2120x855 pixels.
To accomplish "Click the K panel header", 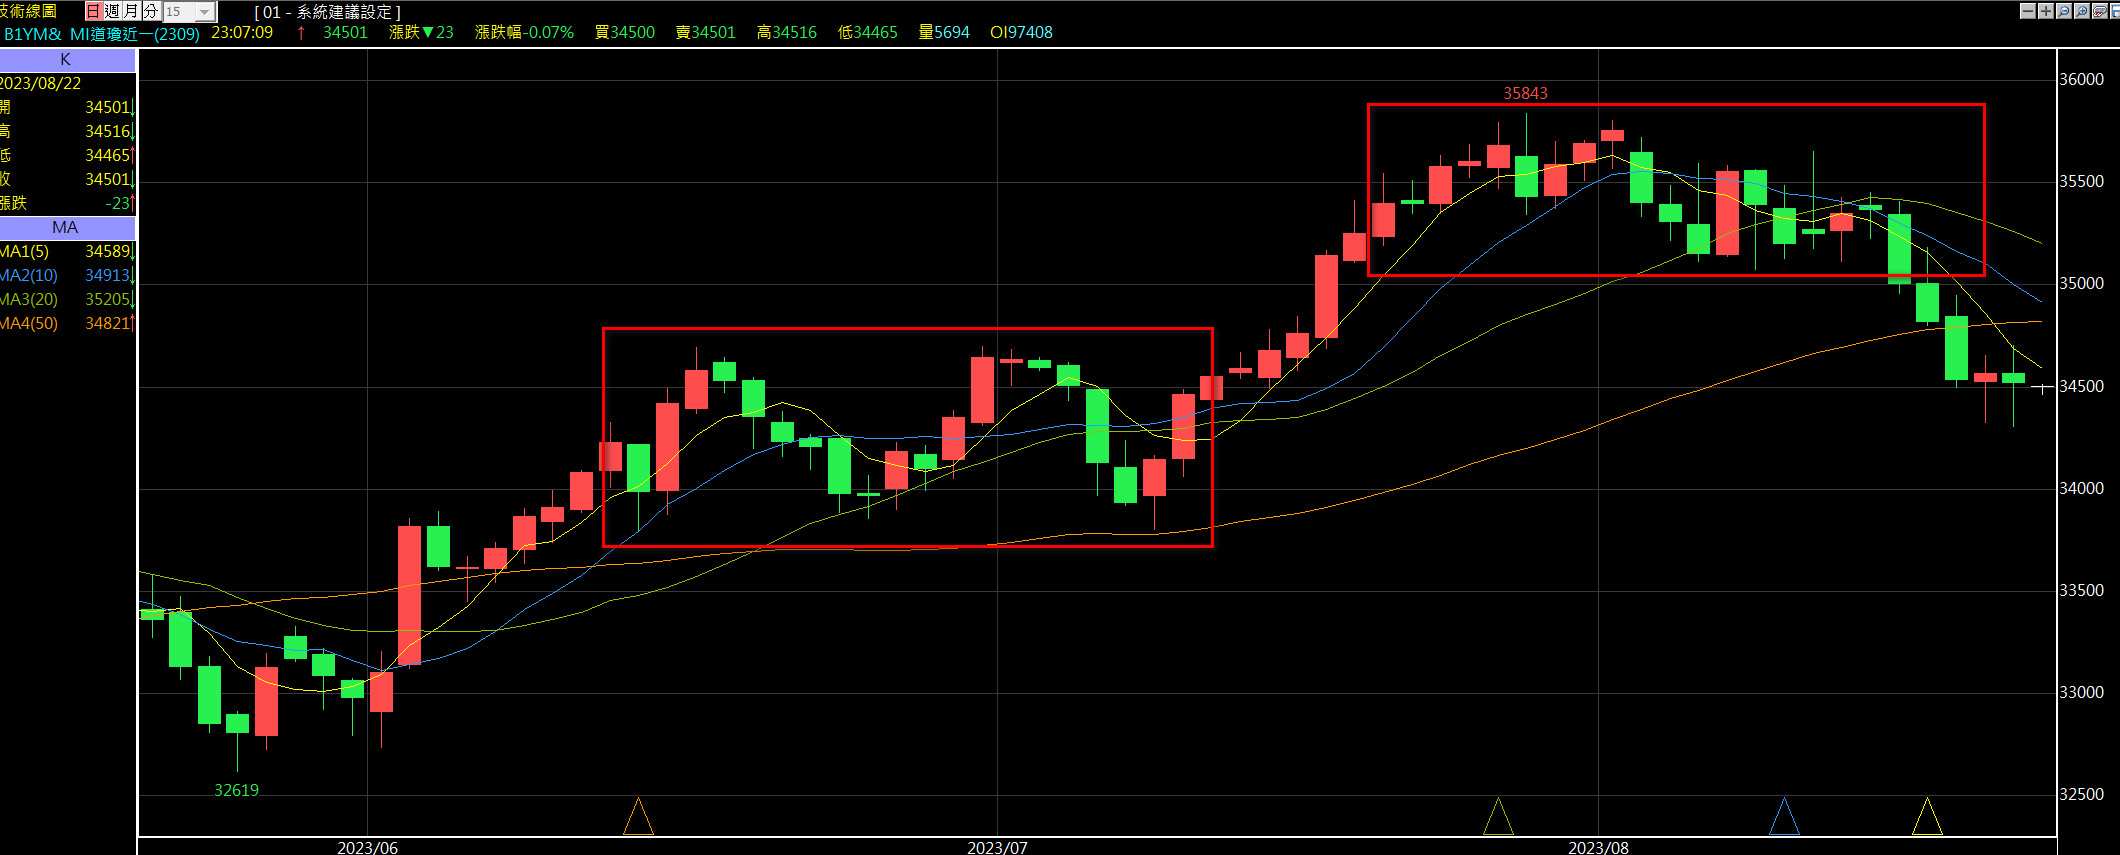I will 66,60.
